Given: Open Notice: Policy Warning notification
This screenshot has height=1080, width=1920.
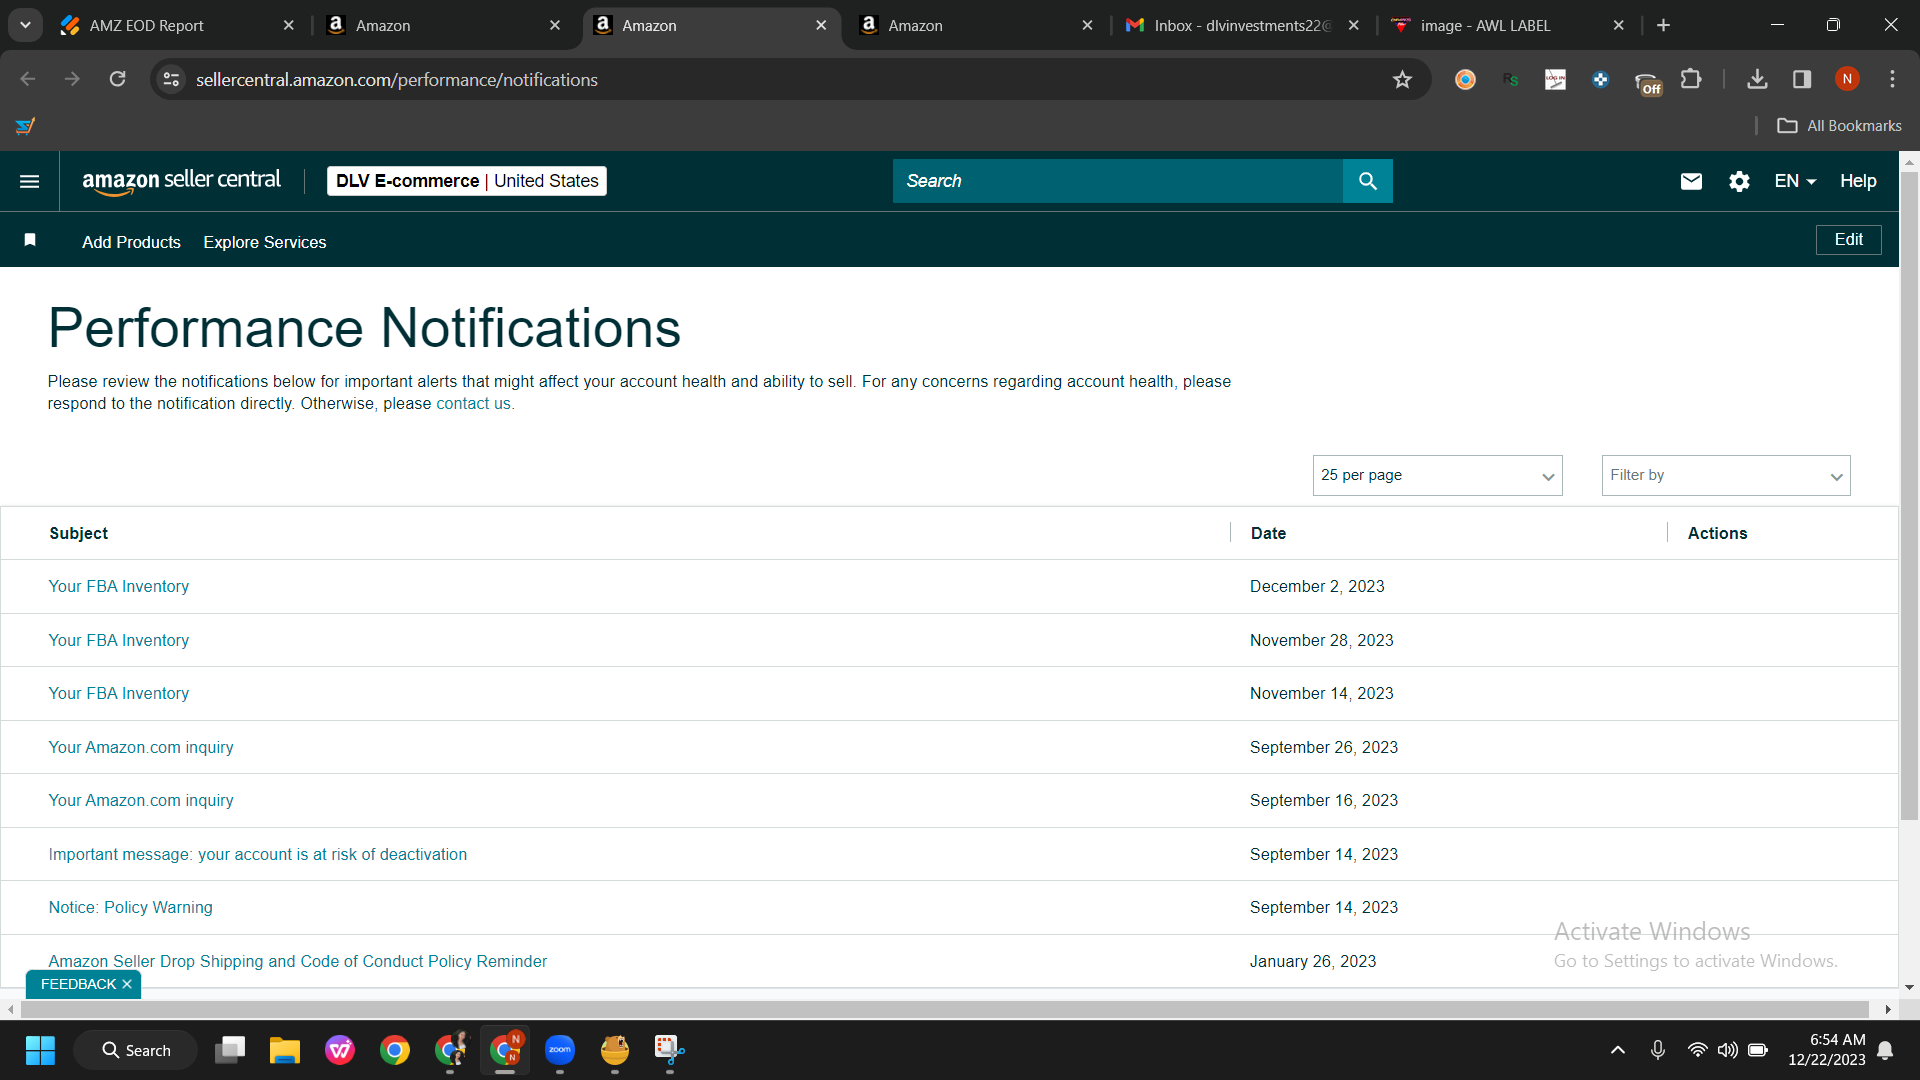Looking at the screenshot, I should (131, 907).
